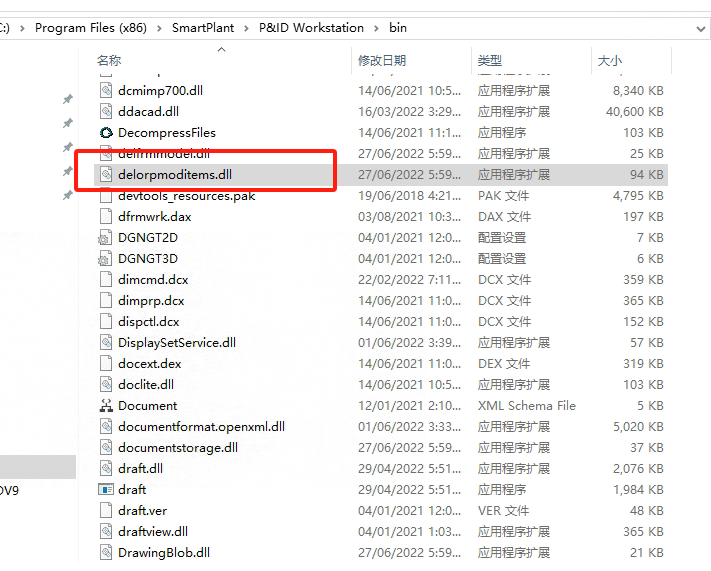Select the dimcmd.dcx file icon

pos(106,279)
